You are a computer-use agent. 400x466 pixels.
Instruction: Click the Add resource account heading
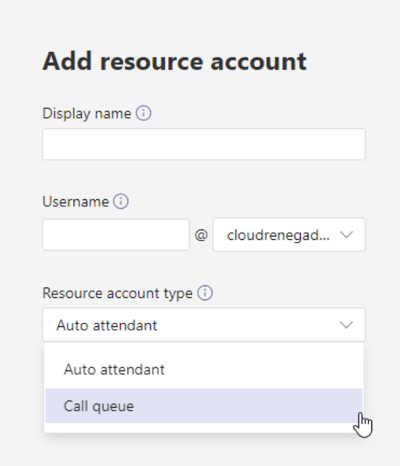click(x=174, y=61)
